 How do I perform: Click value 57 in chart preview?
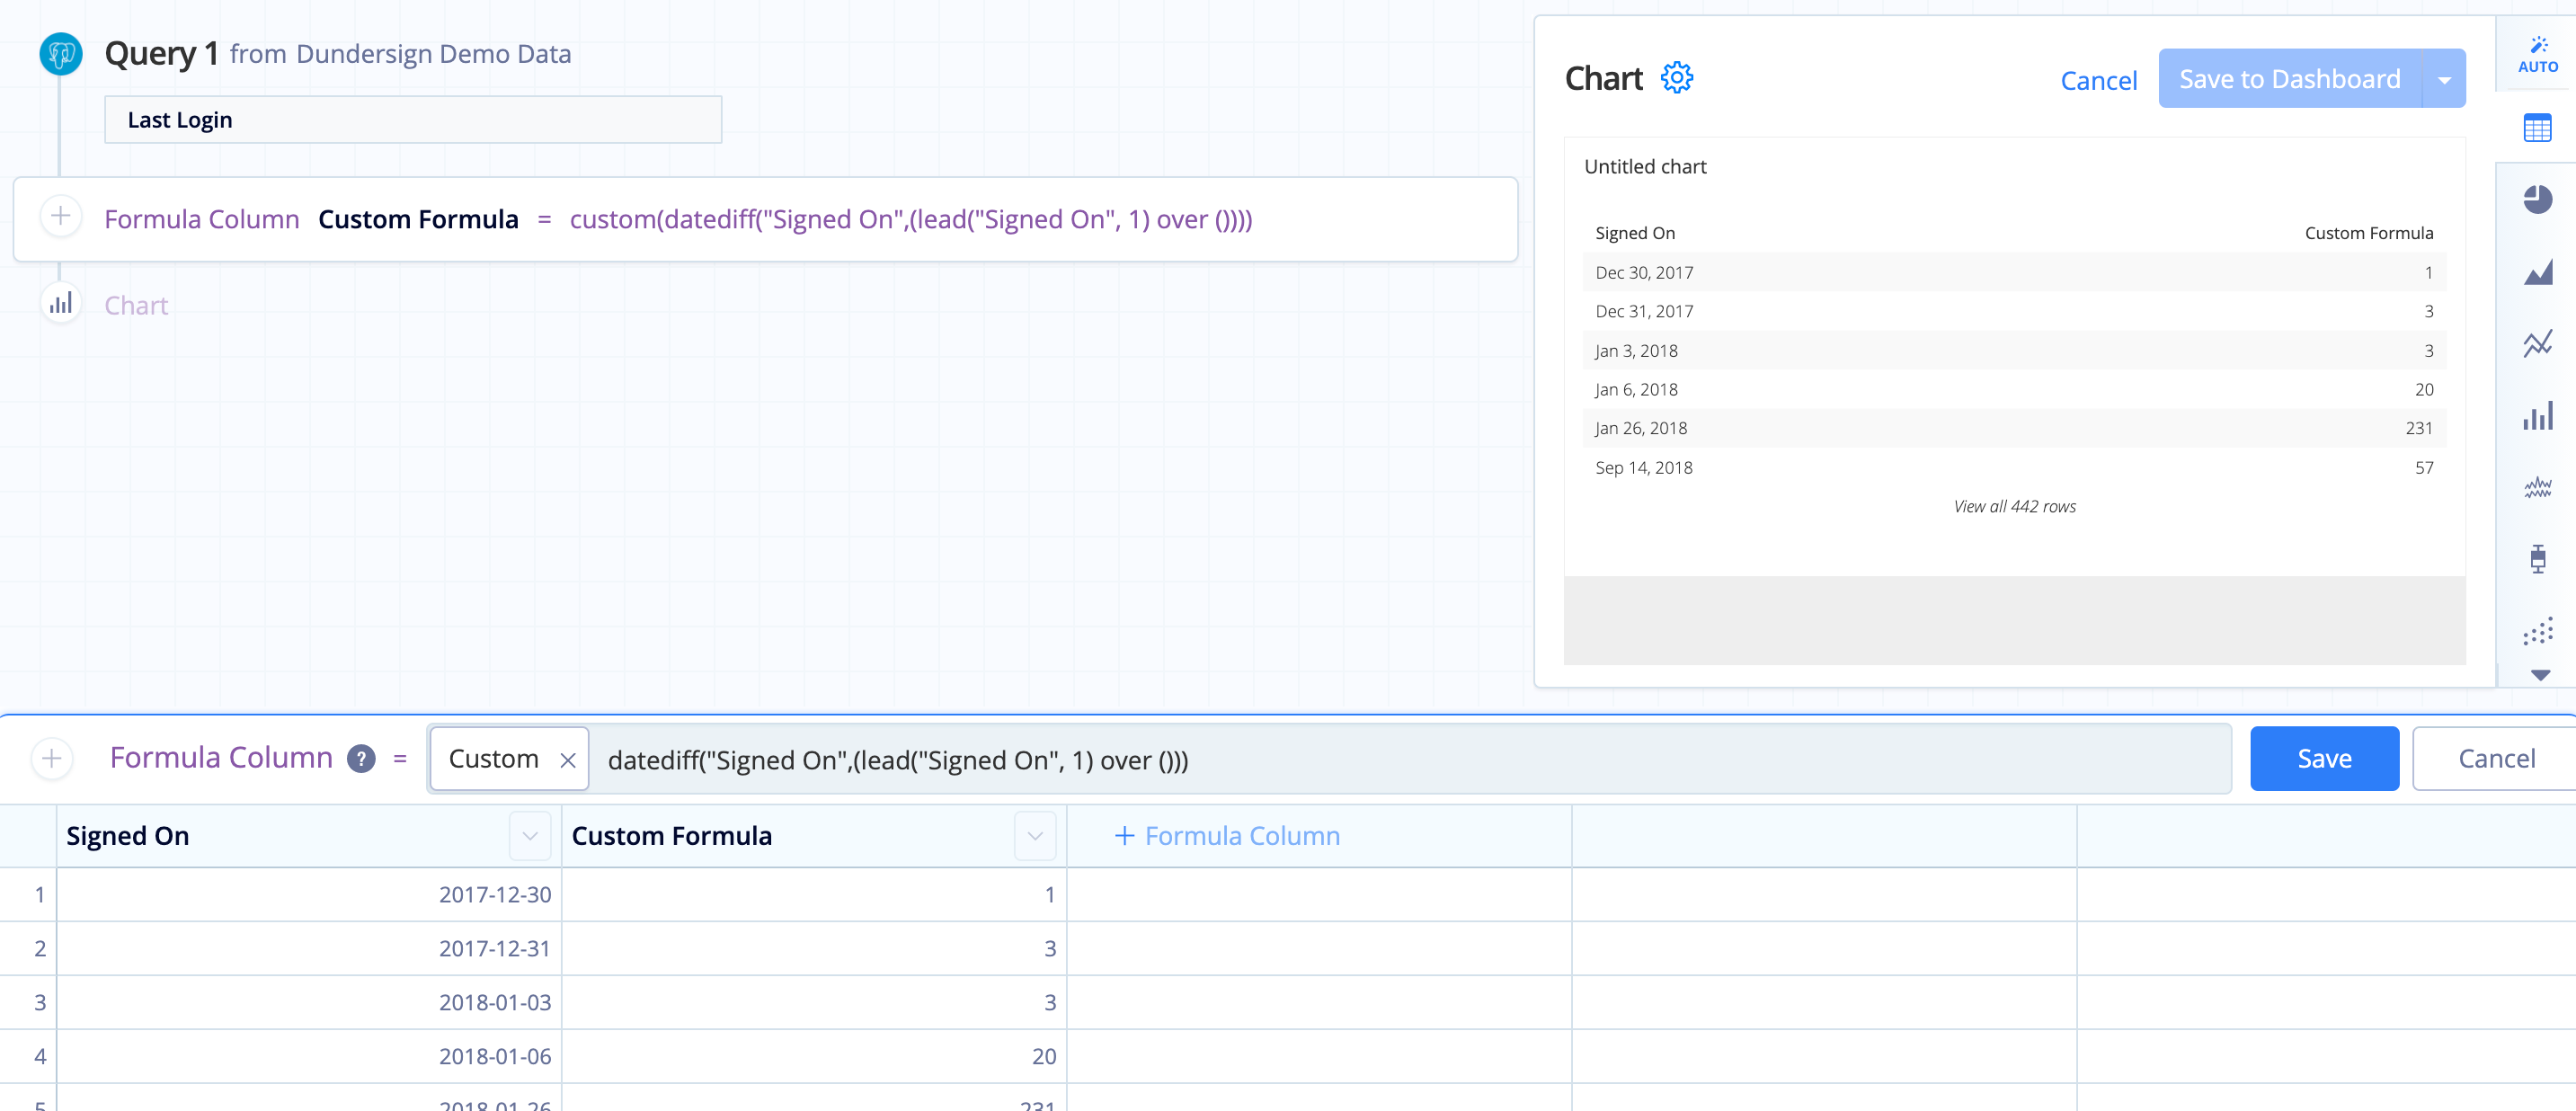click(x=2424, y=468)
